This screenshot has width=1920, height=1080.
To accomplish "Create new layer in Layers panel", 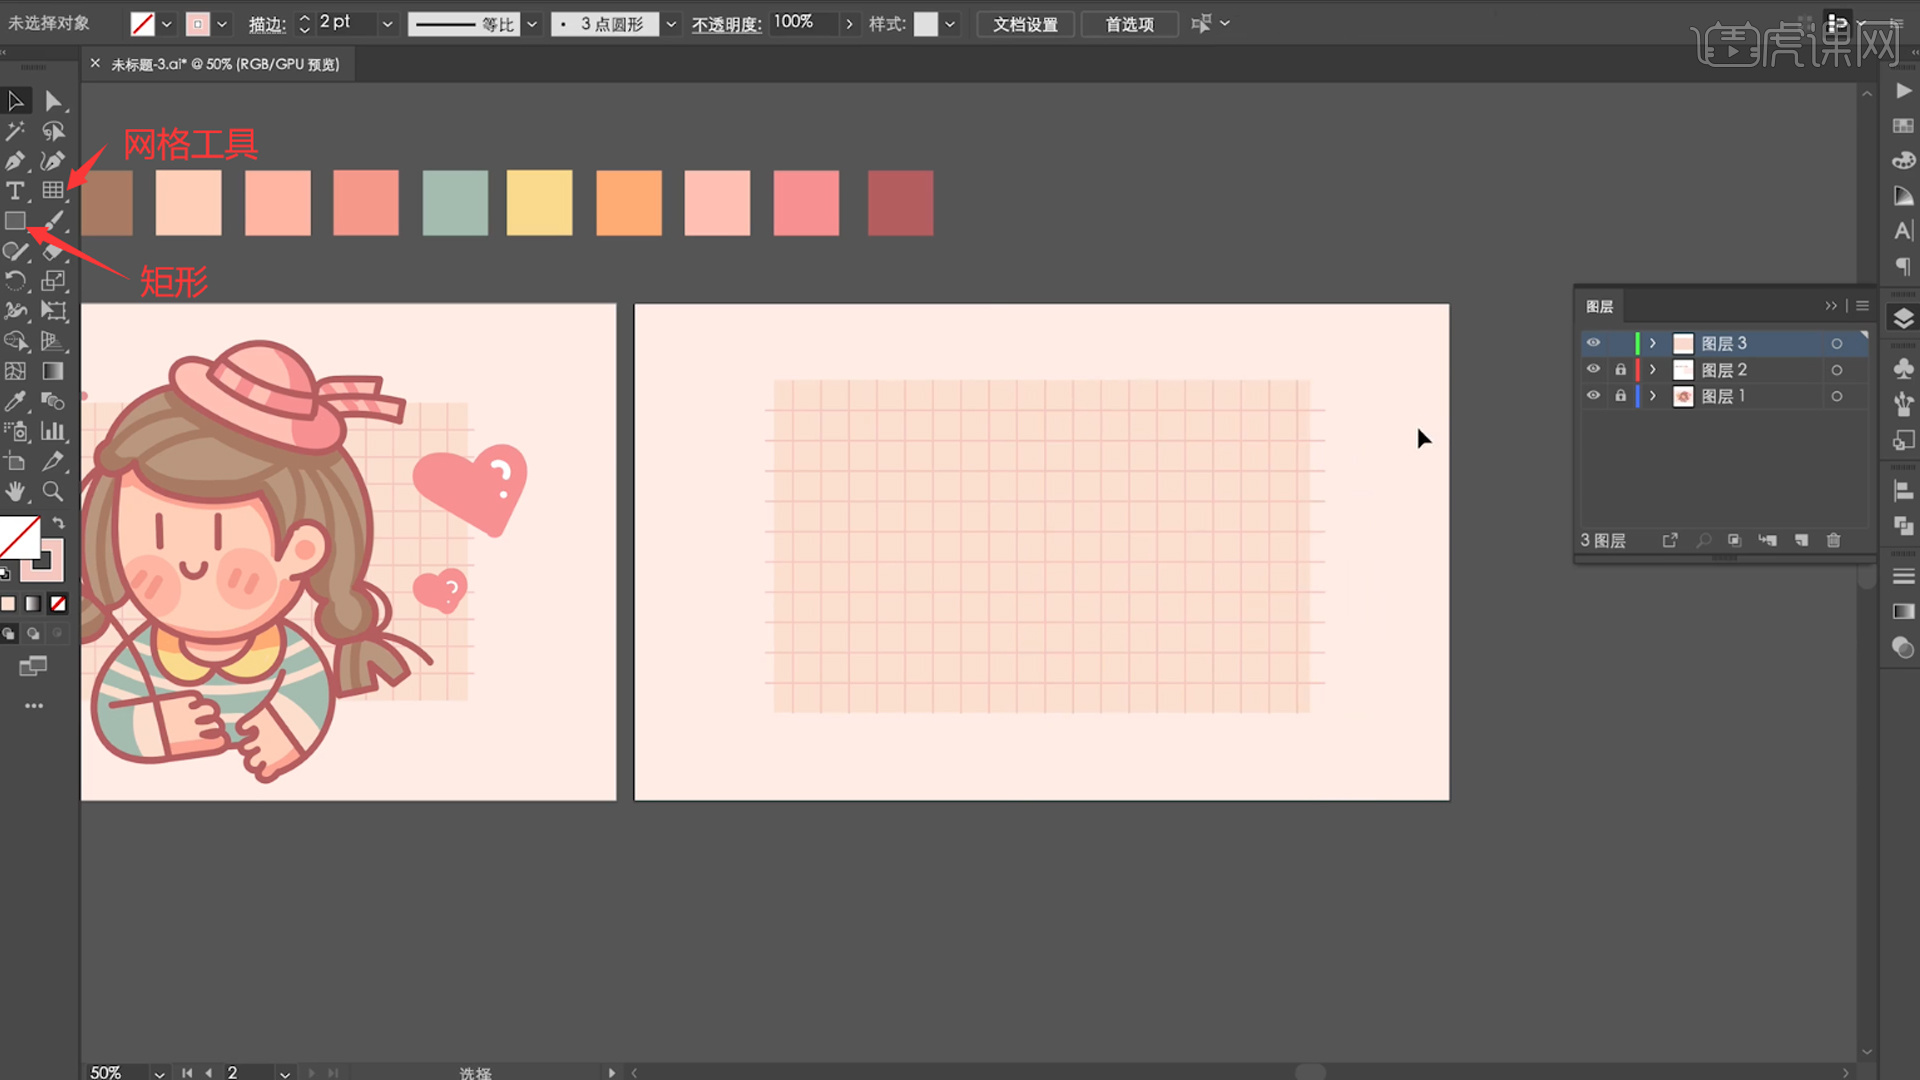I will (x=1801, y=540).
